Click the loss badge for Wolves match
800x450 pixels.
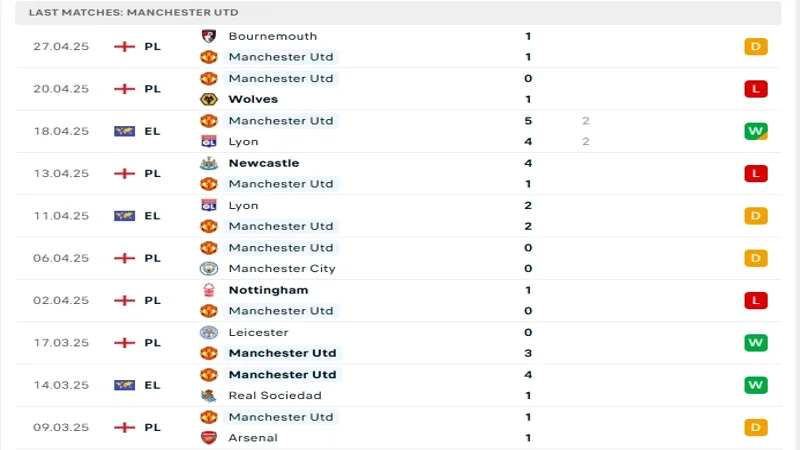point(755,89)
